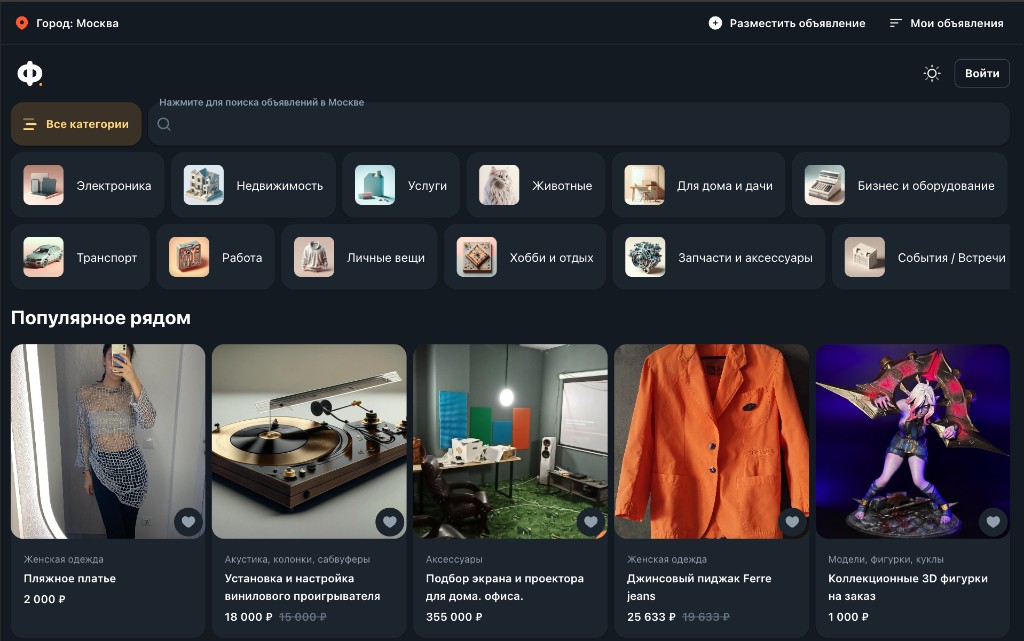Open the Личные вещи category
1024x641 pixels.
[359, 257]
